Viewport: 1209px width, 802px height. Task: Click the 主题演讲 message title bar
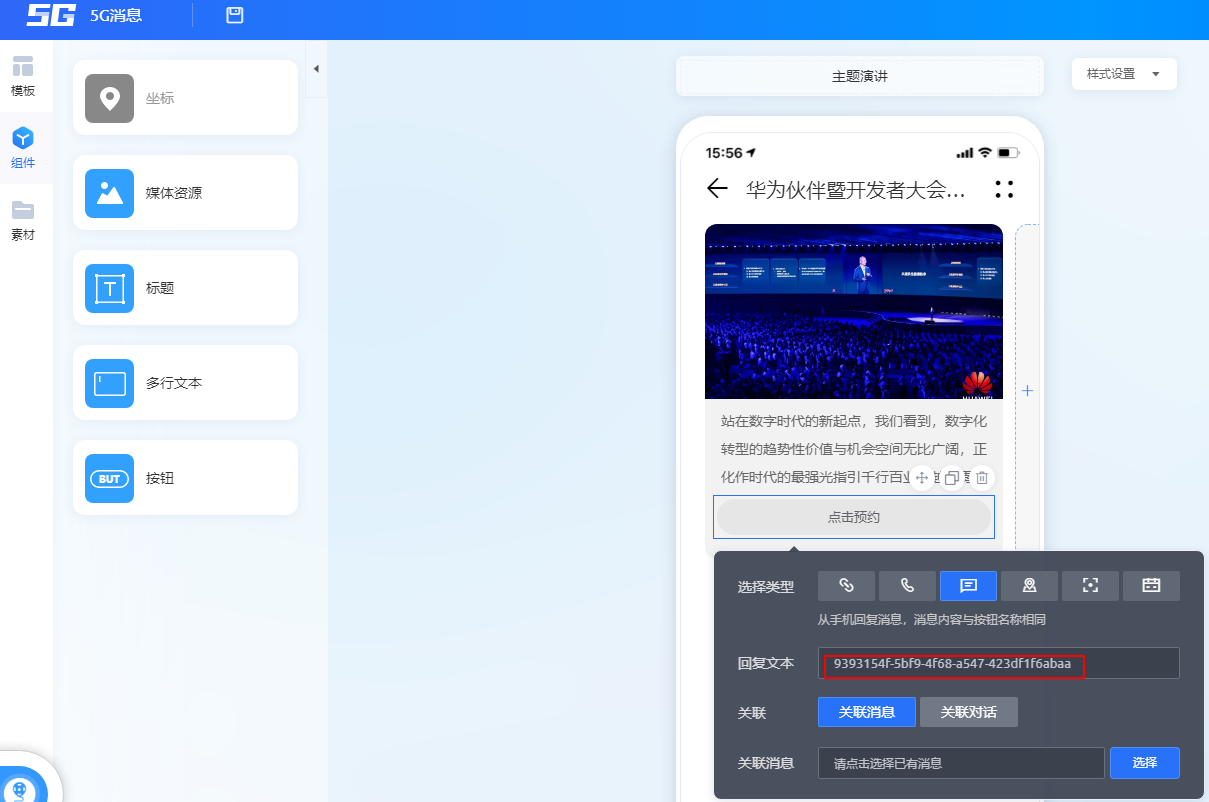click(x=860, y=76)
